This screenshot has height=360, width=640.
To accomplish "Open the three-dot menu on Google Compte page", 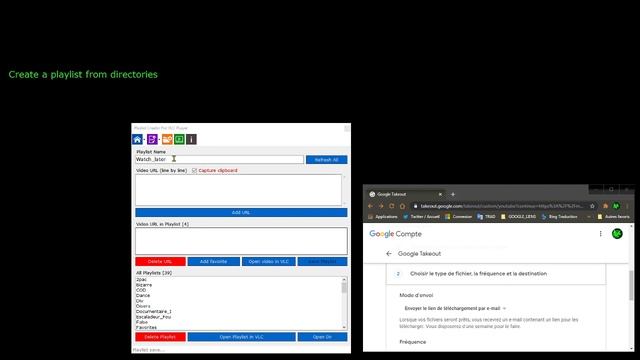I will (600, 234).
